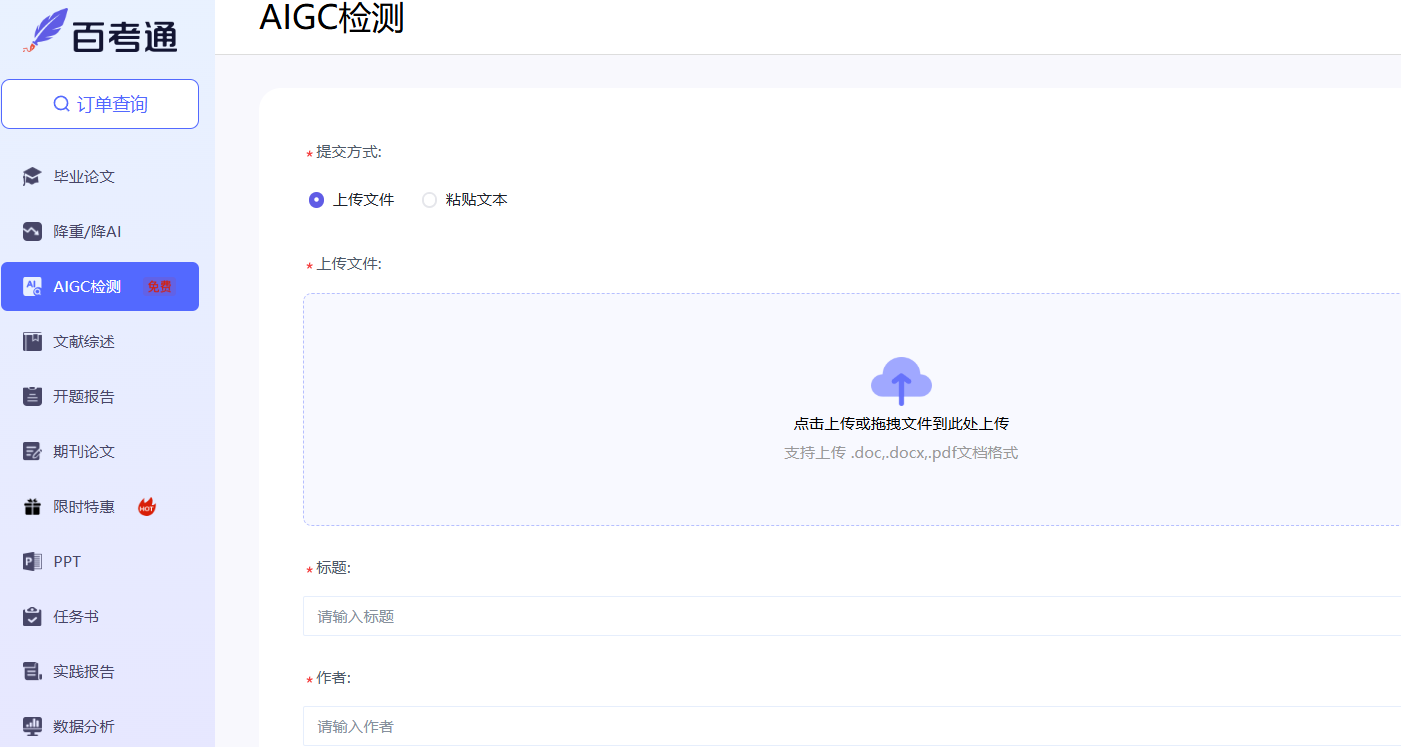1401x747 pixels.
Task: Click the AIGC检测 page heading
Action: [x=332, y=18]
